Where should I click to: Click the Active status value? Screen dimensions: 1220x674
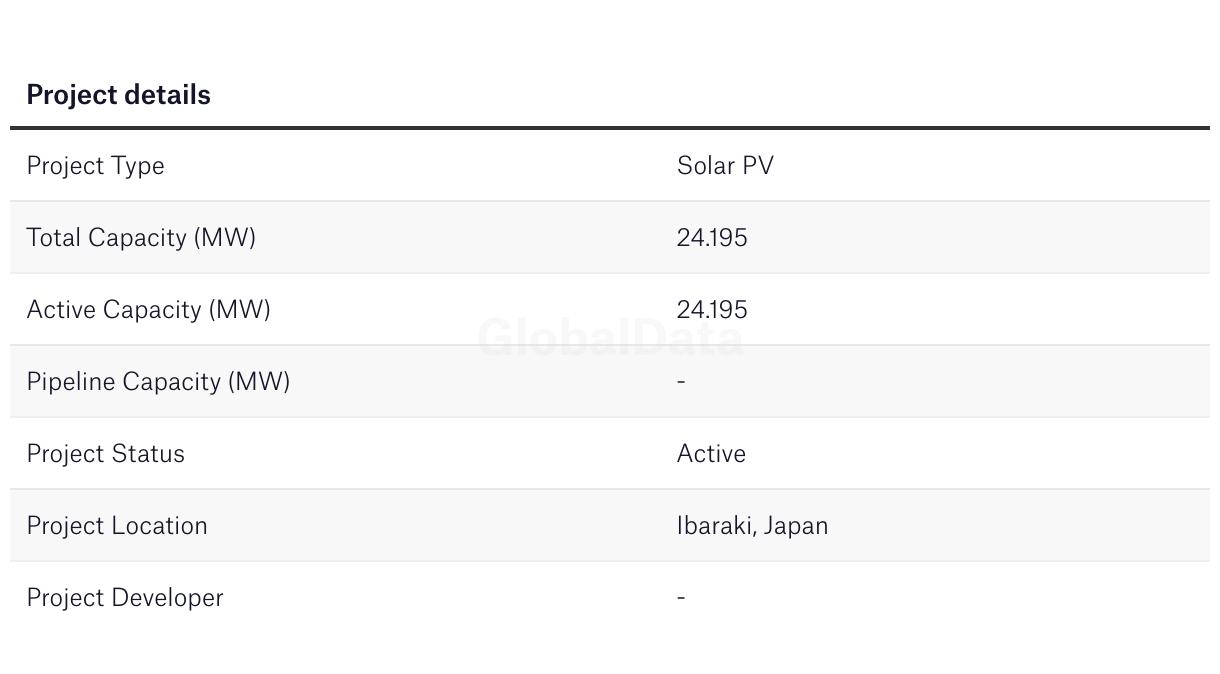[x=711, y=453]
